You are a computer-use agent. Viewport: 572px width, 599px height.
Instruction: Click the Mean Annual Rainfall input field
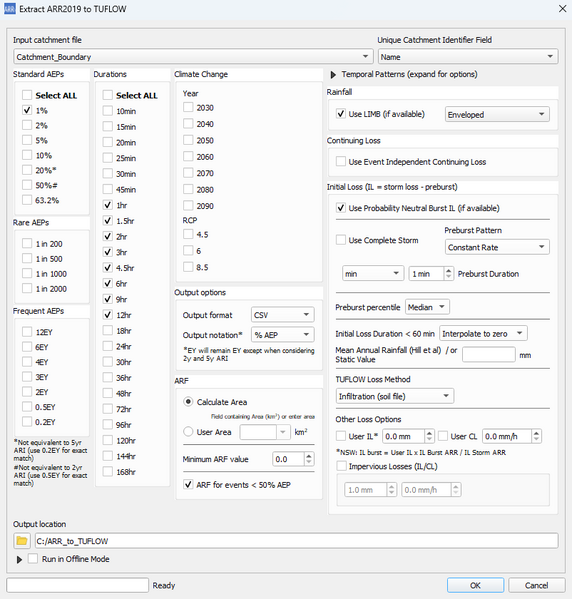click(x=489, y=355)
